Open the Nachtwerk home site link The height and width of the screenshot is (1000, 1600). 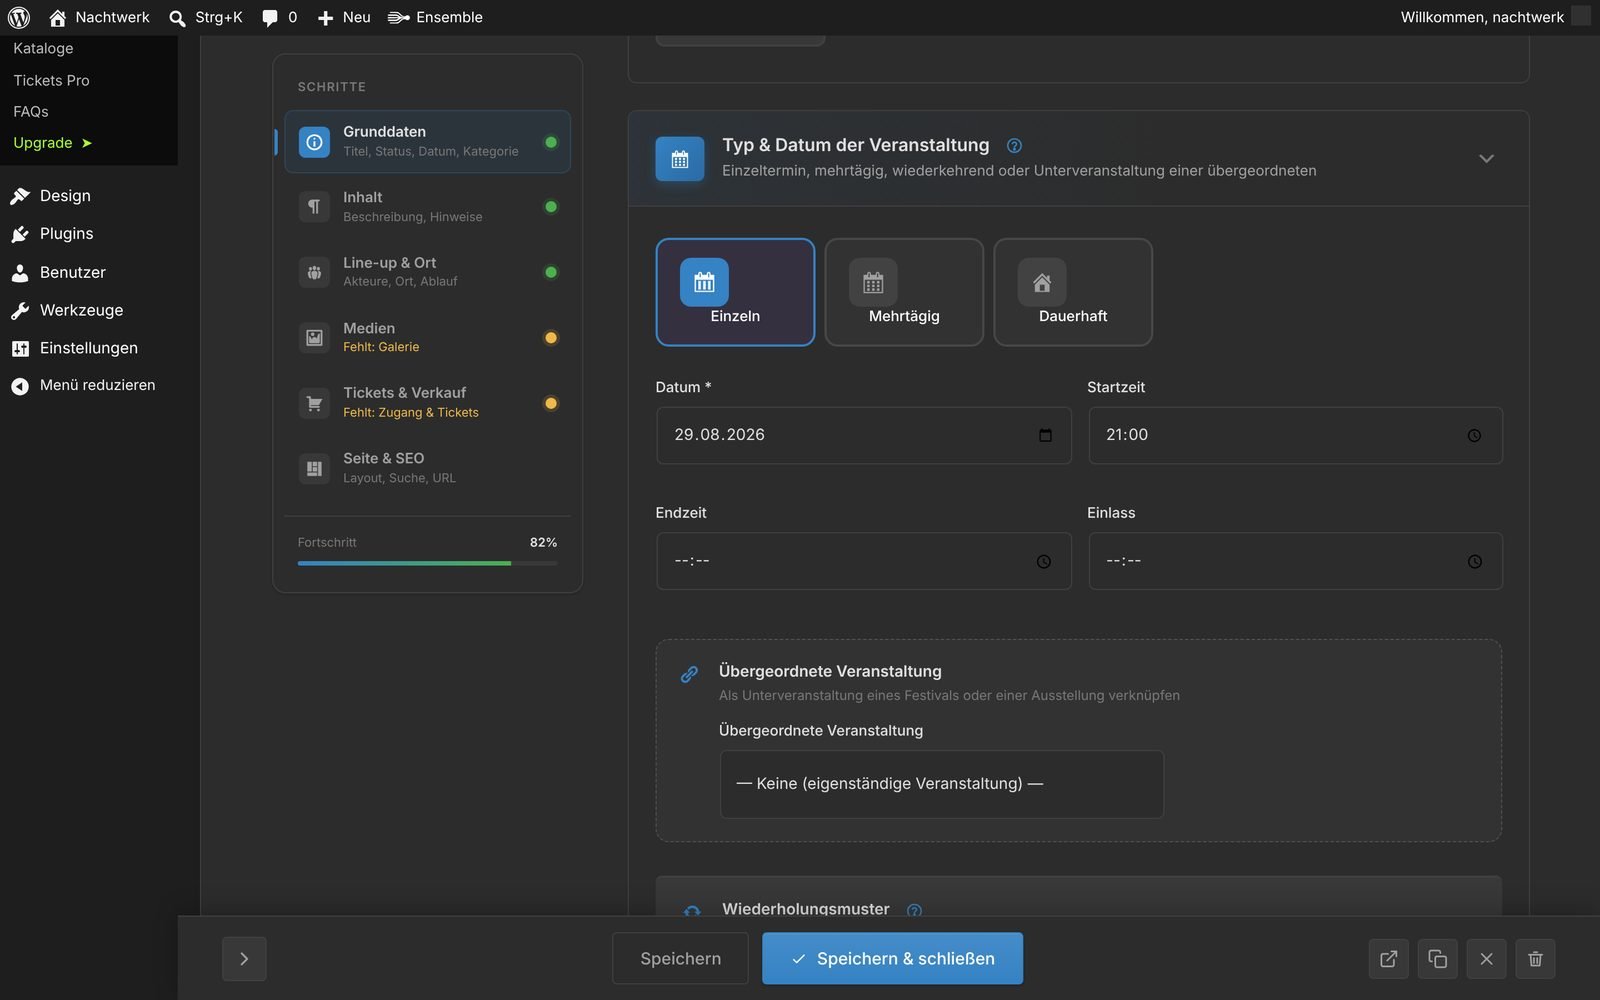(99, 17)
